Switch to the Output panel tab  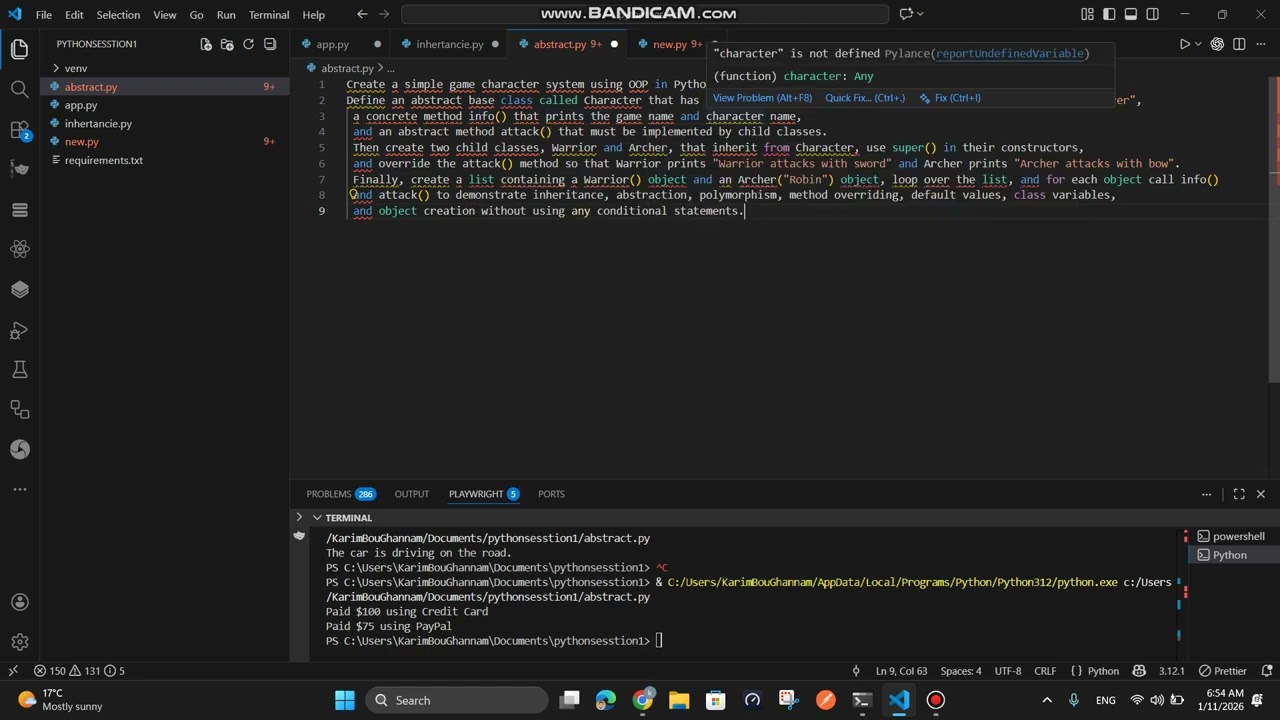pyautogui.click(x=411, y=494)
